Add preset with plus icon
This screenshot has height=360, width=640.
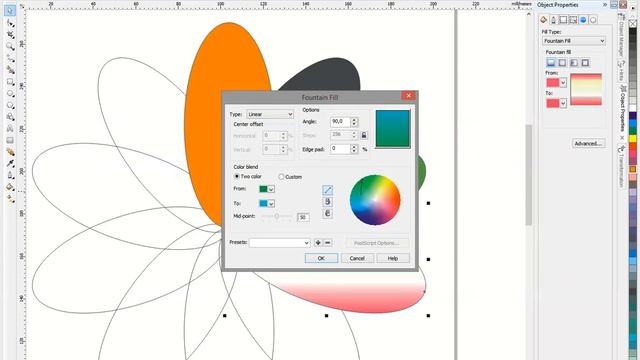pyautogui.click(x=318, y=242)
